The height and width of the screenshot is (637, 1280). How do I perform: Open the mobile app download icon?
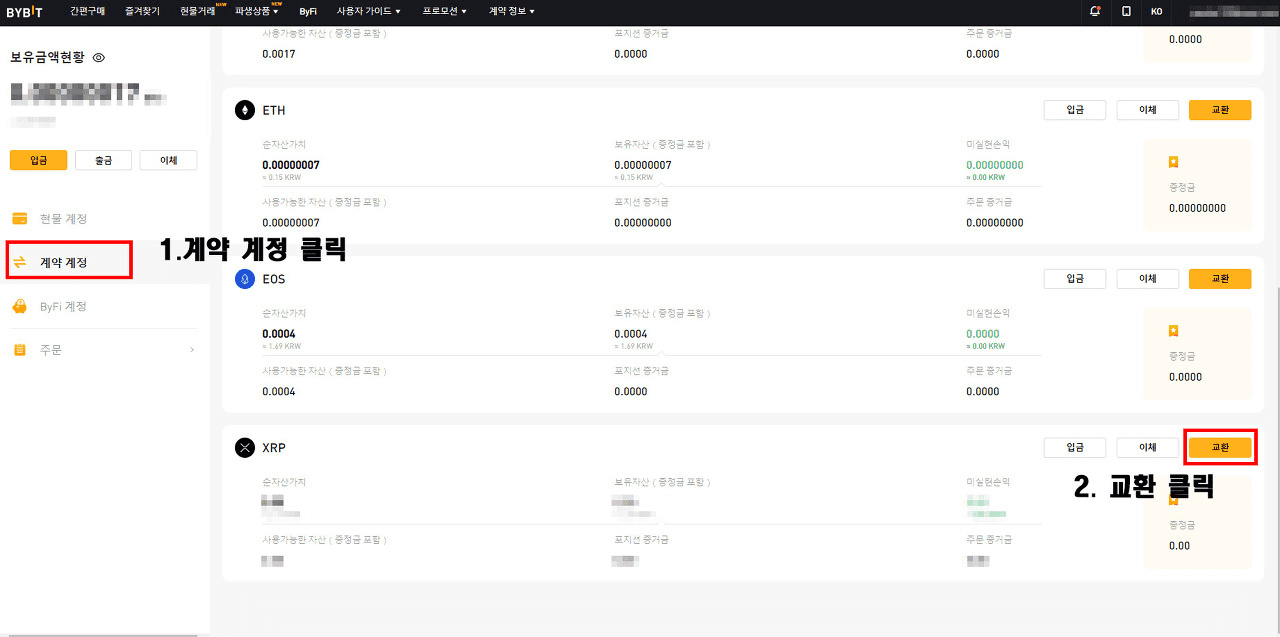point(1126,11)
